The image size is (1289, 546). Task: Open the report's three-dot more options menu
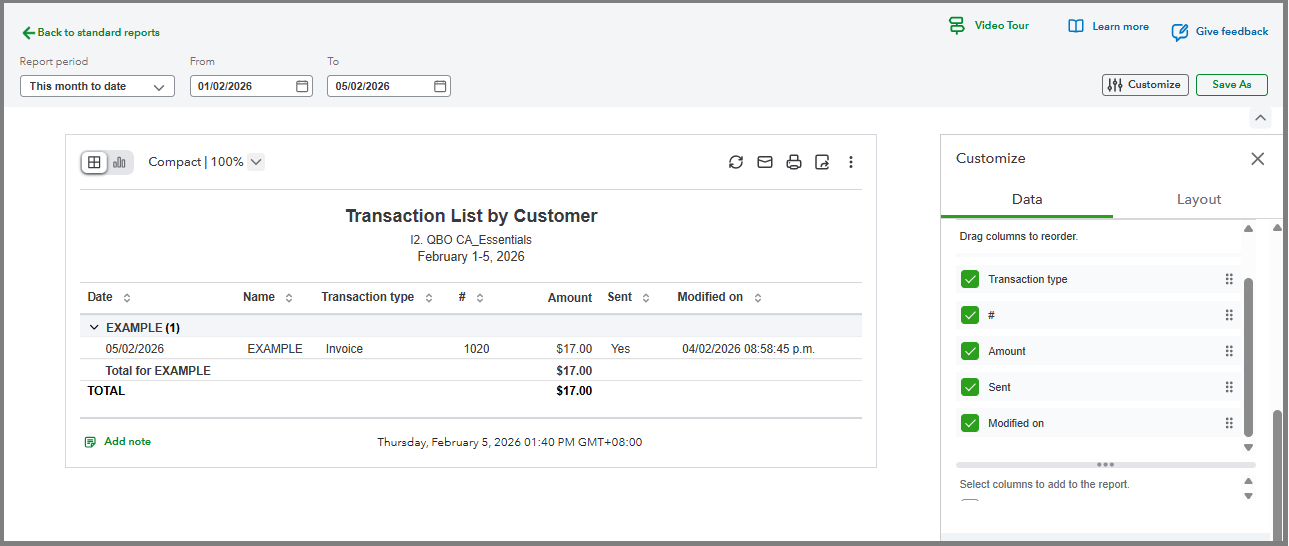pos(851,162)
